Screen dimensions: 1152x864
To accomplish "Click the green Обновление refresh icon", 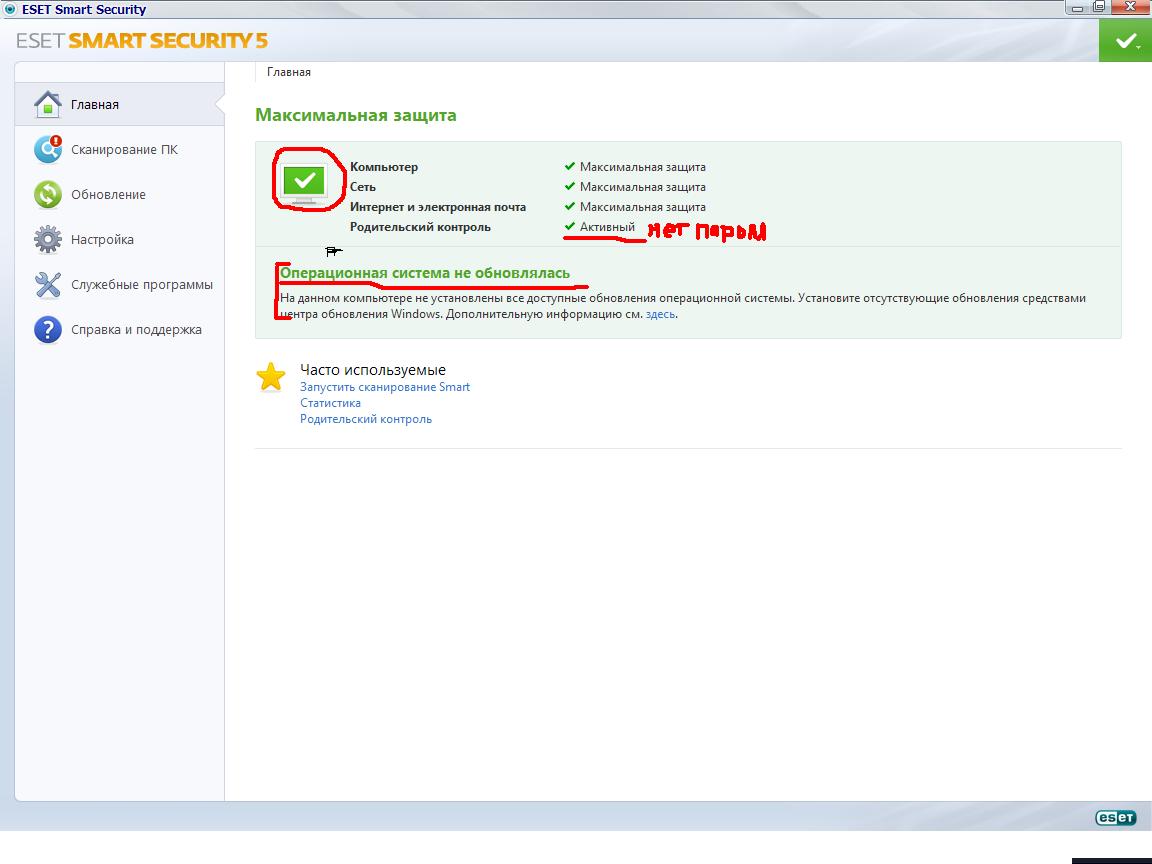I will [48, 195].
